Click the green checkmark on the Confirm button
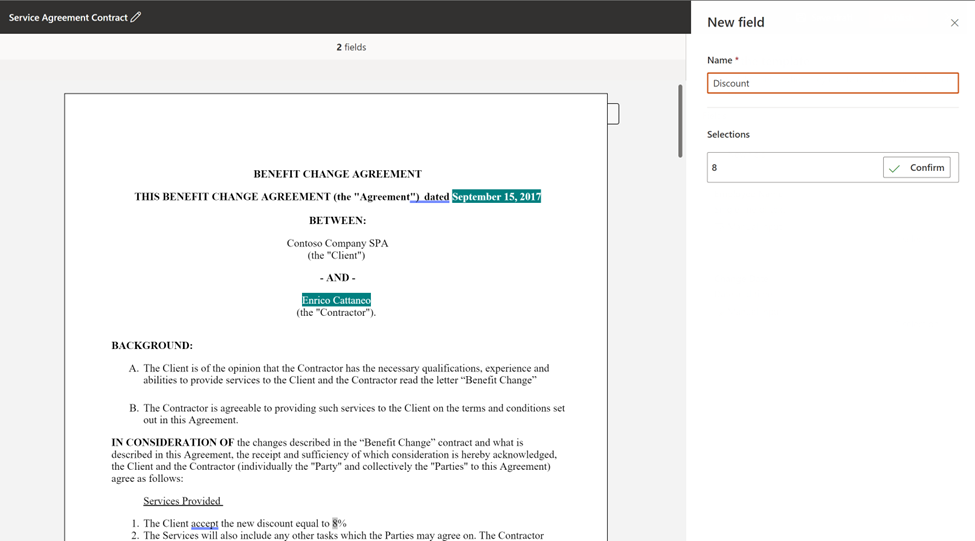 point(895,168)
